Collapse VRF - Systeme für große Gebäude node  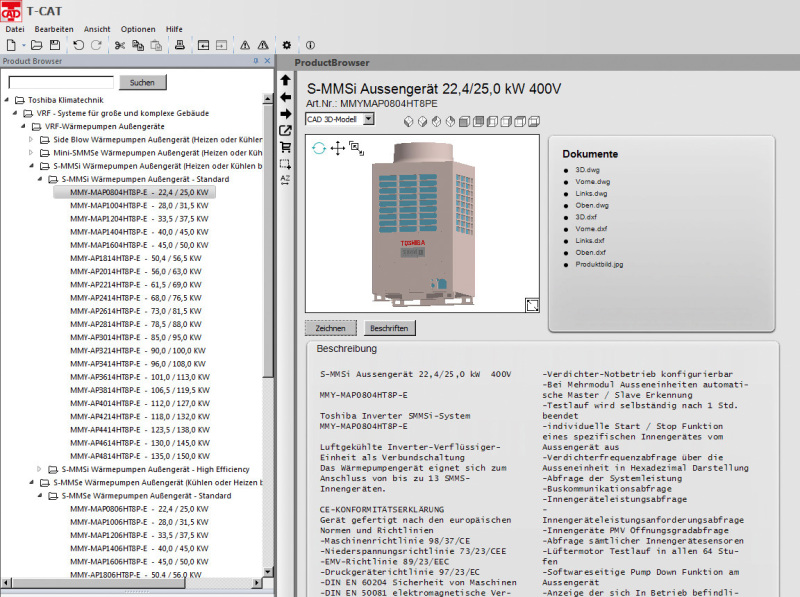(15, 113)
